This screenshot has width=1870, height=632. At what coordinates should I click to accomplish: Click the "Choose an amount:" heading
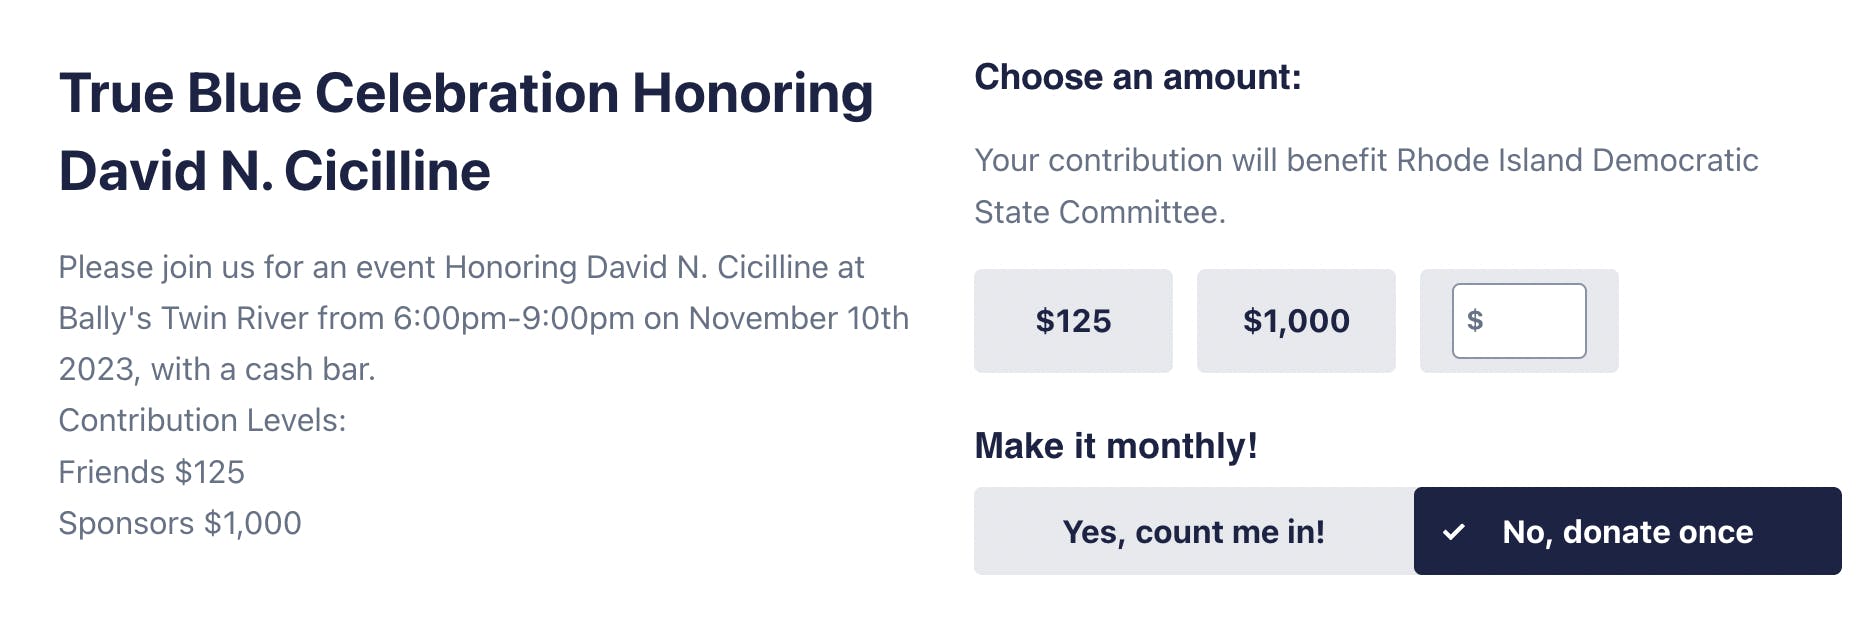(1138, 77)
